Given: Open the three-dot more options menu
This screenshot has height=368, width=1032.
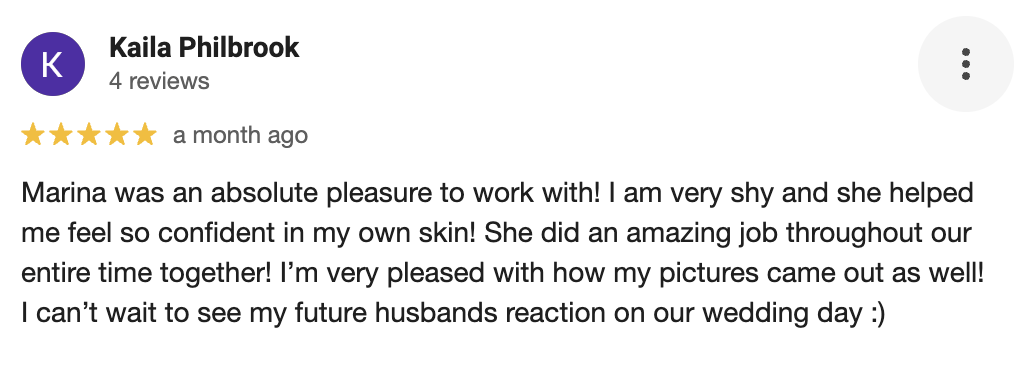Looking at the screenshot, I should 966,64.
